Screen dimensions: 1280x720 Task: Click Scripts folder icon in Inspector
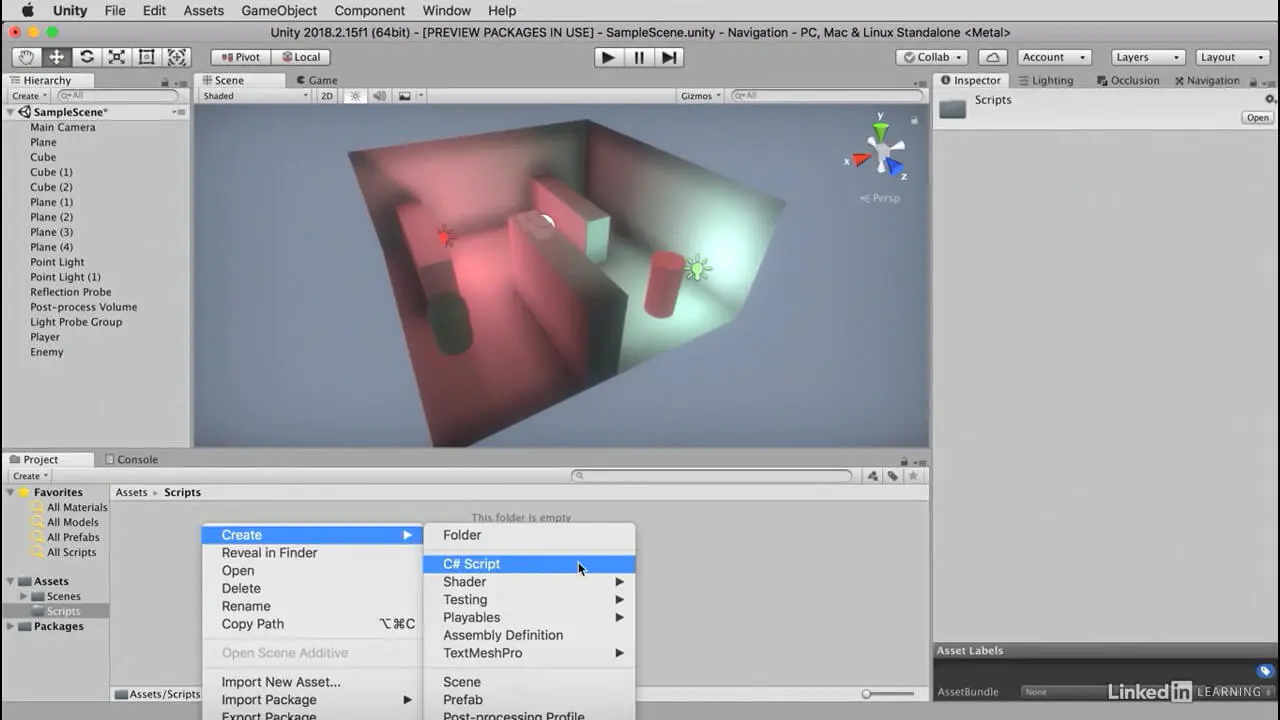click(953, 109)
